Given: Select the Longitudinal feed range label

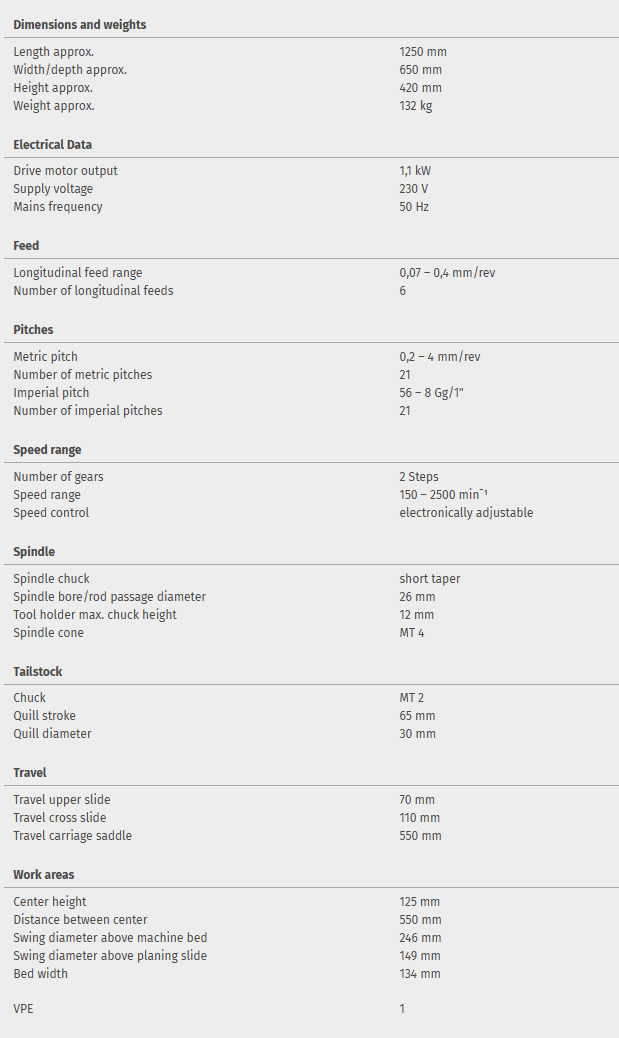Looking at the screenshot, I should (77, 273).
